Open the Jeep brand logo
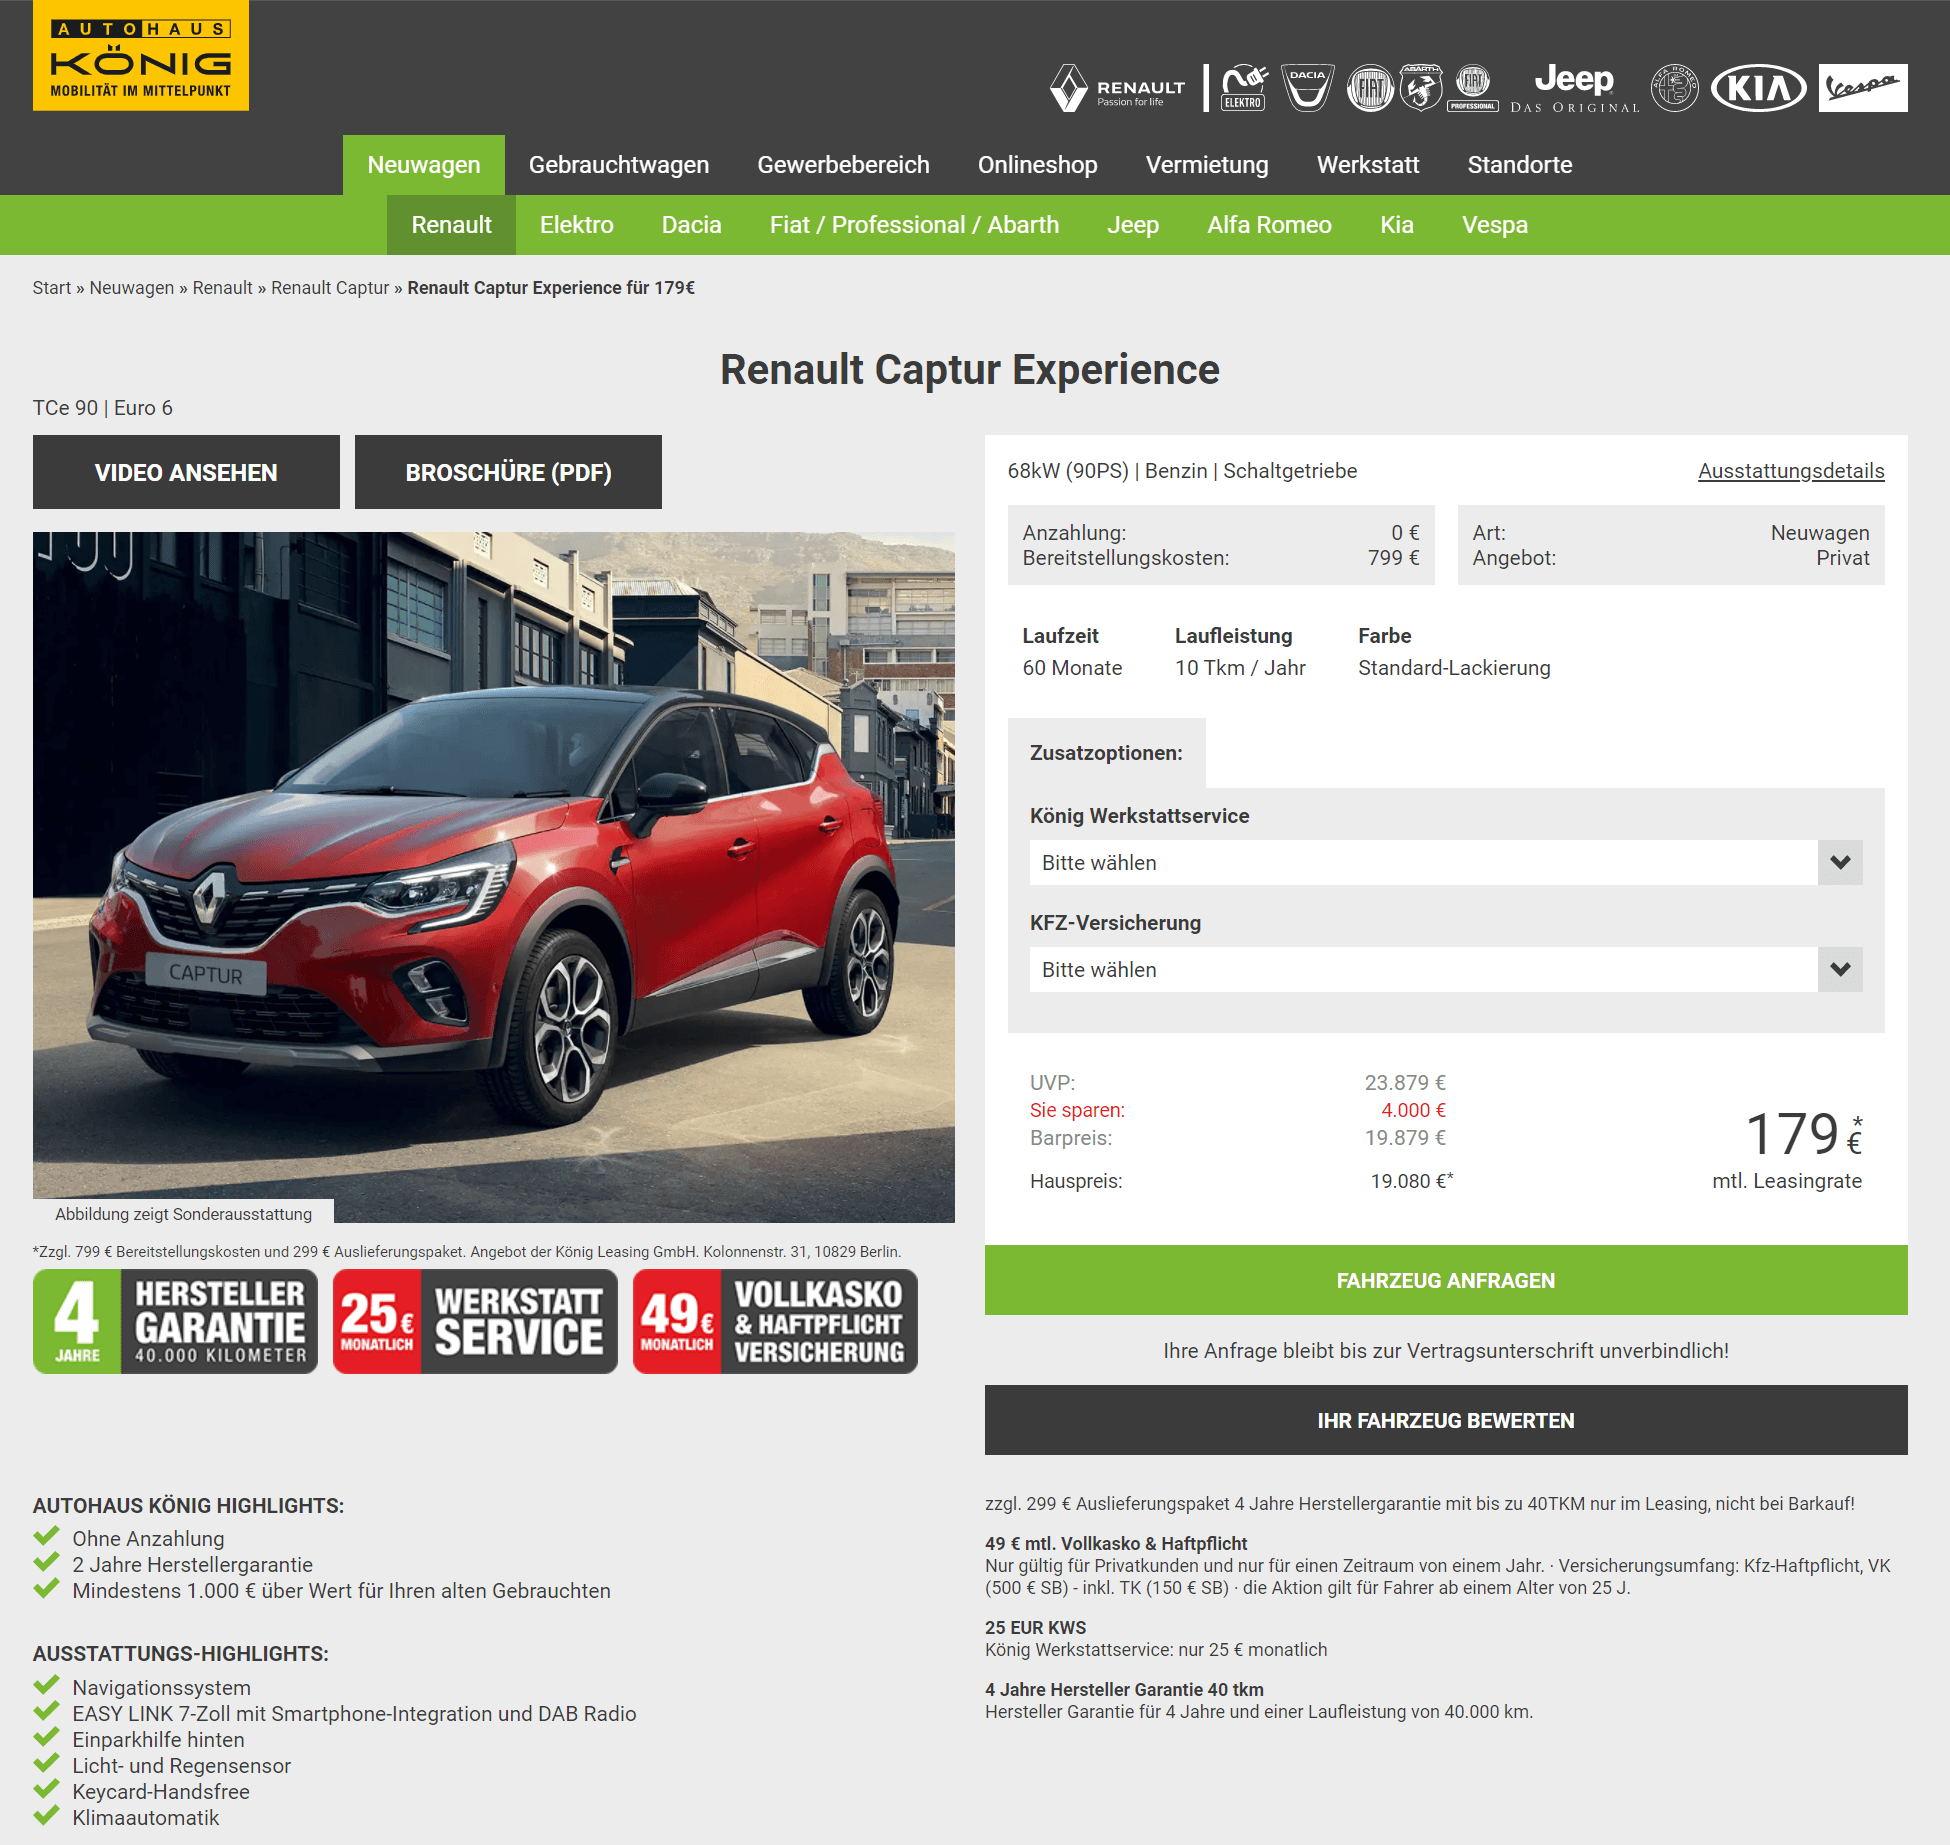 [1575, 88]
